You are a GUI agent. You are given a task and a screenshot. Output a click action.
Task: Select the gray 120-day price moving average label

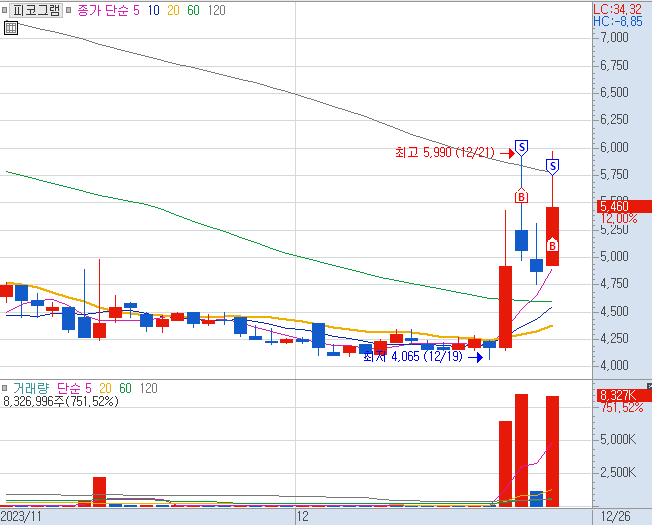click(217, 10)
